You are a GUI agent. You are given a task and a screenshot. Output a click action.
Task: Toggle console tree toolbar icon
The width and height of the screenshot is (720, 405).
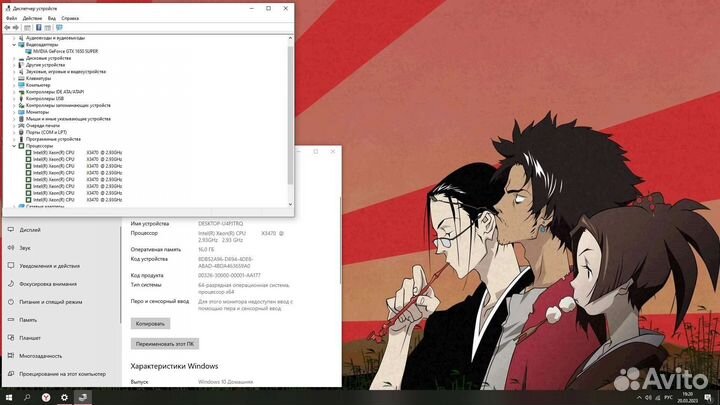click(x=28, y=28)
